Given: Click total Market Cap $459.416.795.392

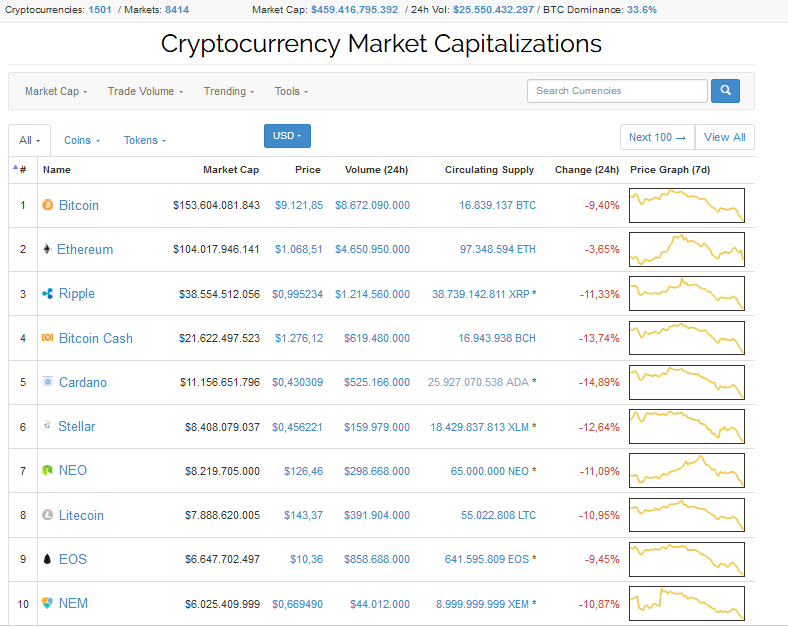Looking at the screenshot, I should [x=354, y=10].
